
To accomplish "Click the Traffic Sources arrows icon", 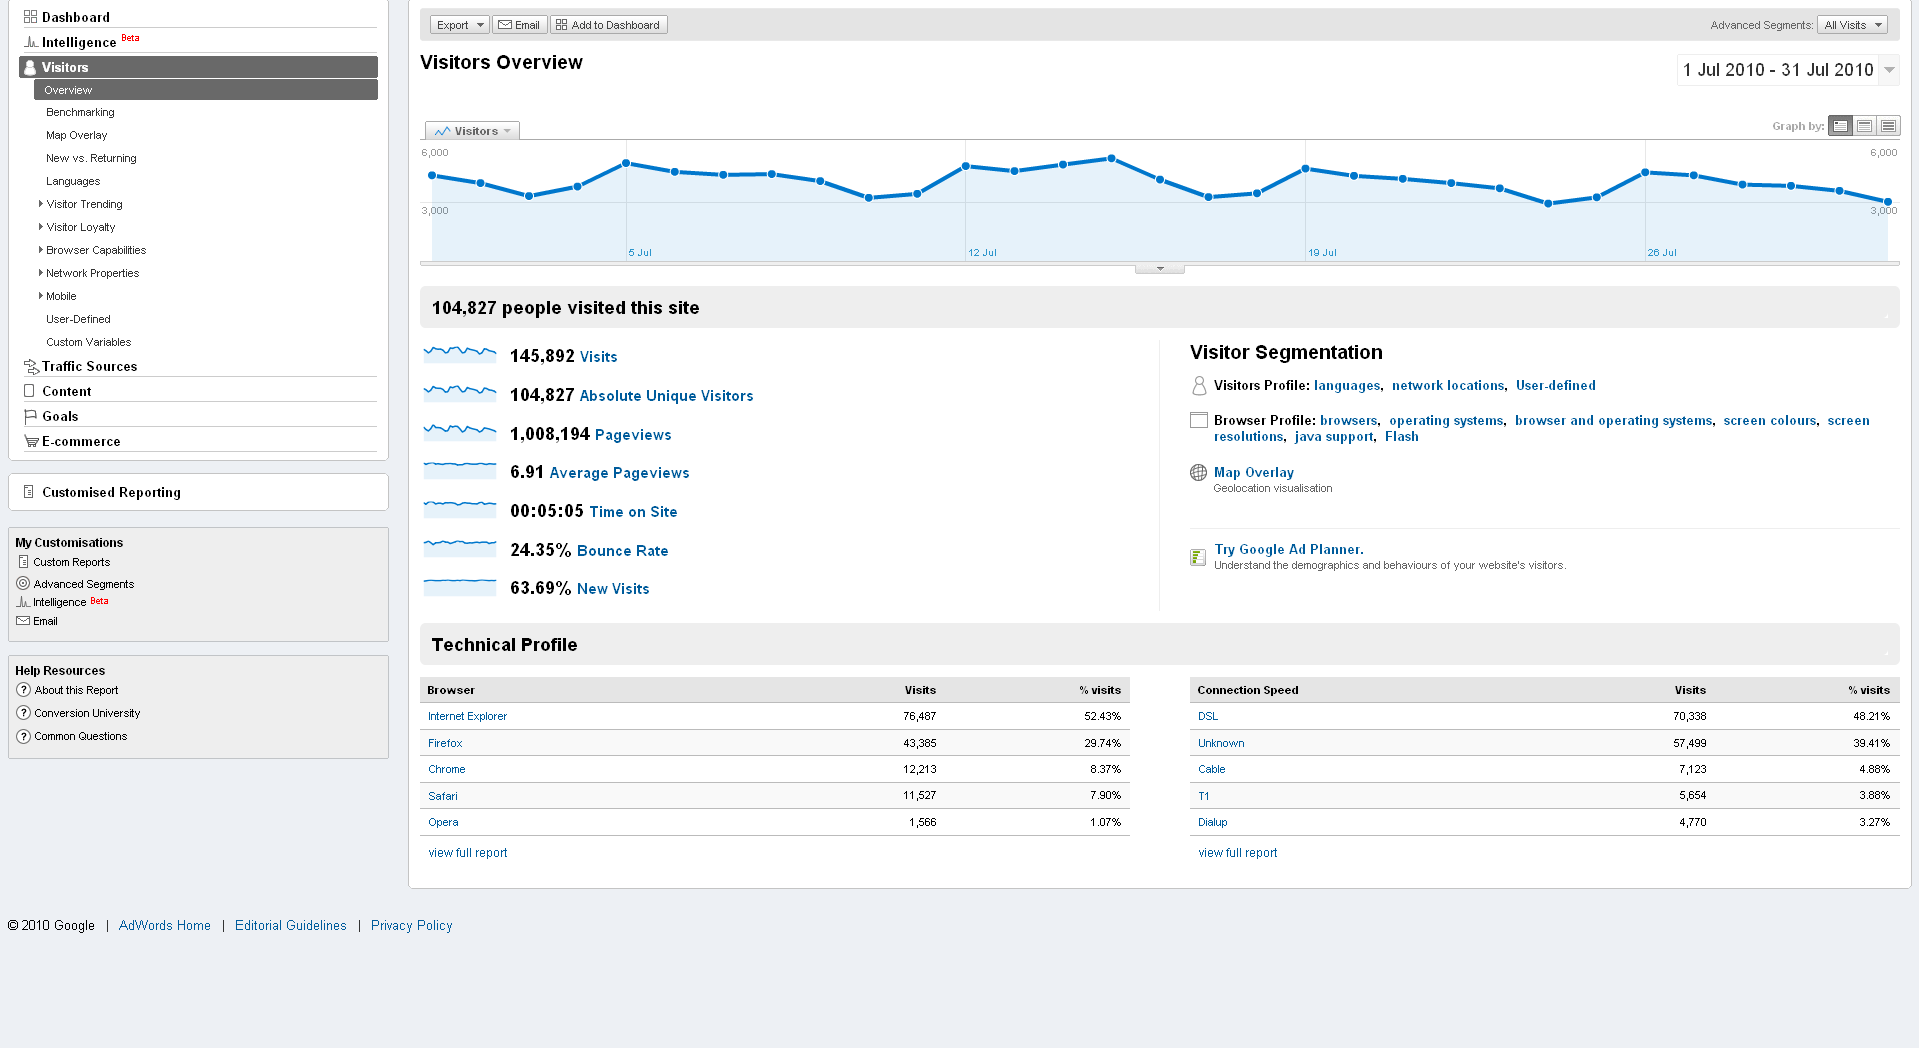I will click(31, 367).
